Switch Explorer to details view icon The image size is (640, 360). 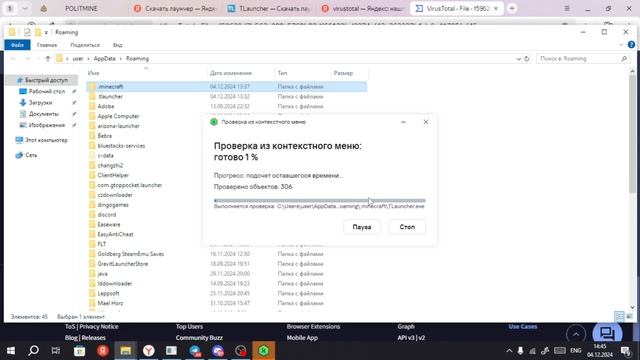click(x=619, y=316)
